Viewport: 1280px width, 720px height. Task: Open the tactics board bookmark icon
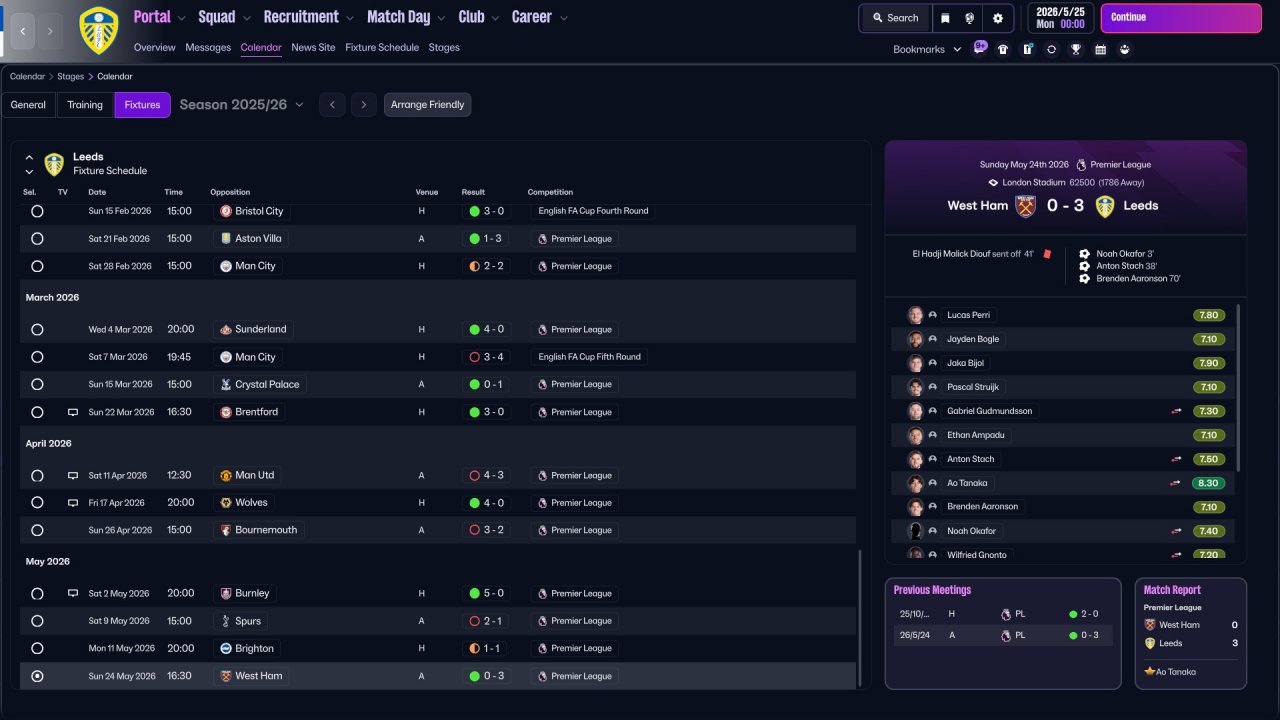(1027, 49)
